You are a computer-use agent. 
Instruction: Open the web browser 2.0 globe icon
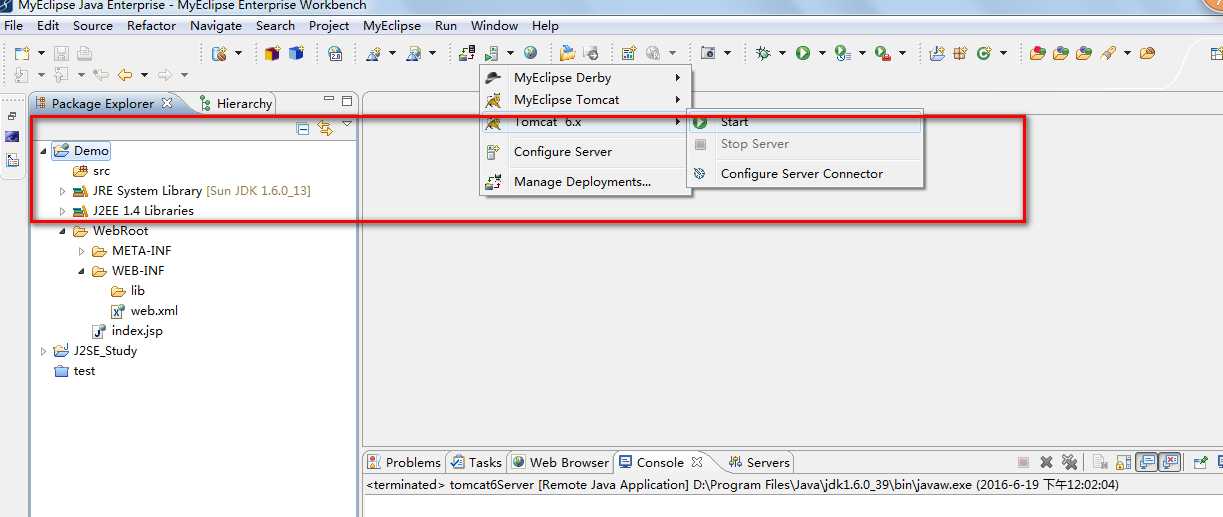pos(335,53)
